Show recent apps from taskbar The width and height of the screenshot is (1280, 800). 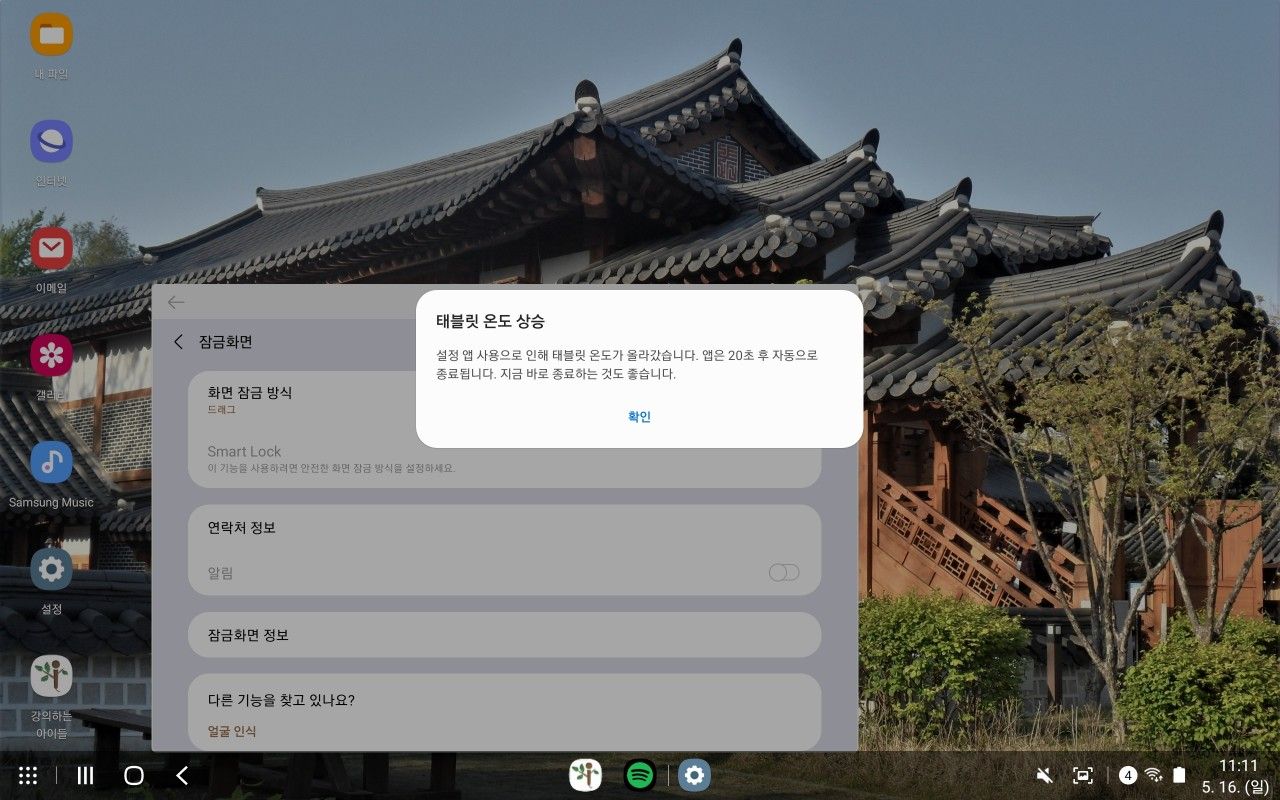[86, 776]
